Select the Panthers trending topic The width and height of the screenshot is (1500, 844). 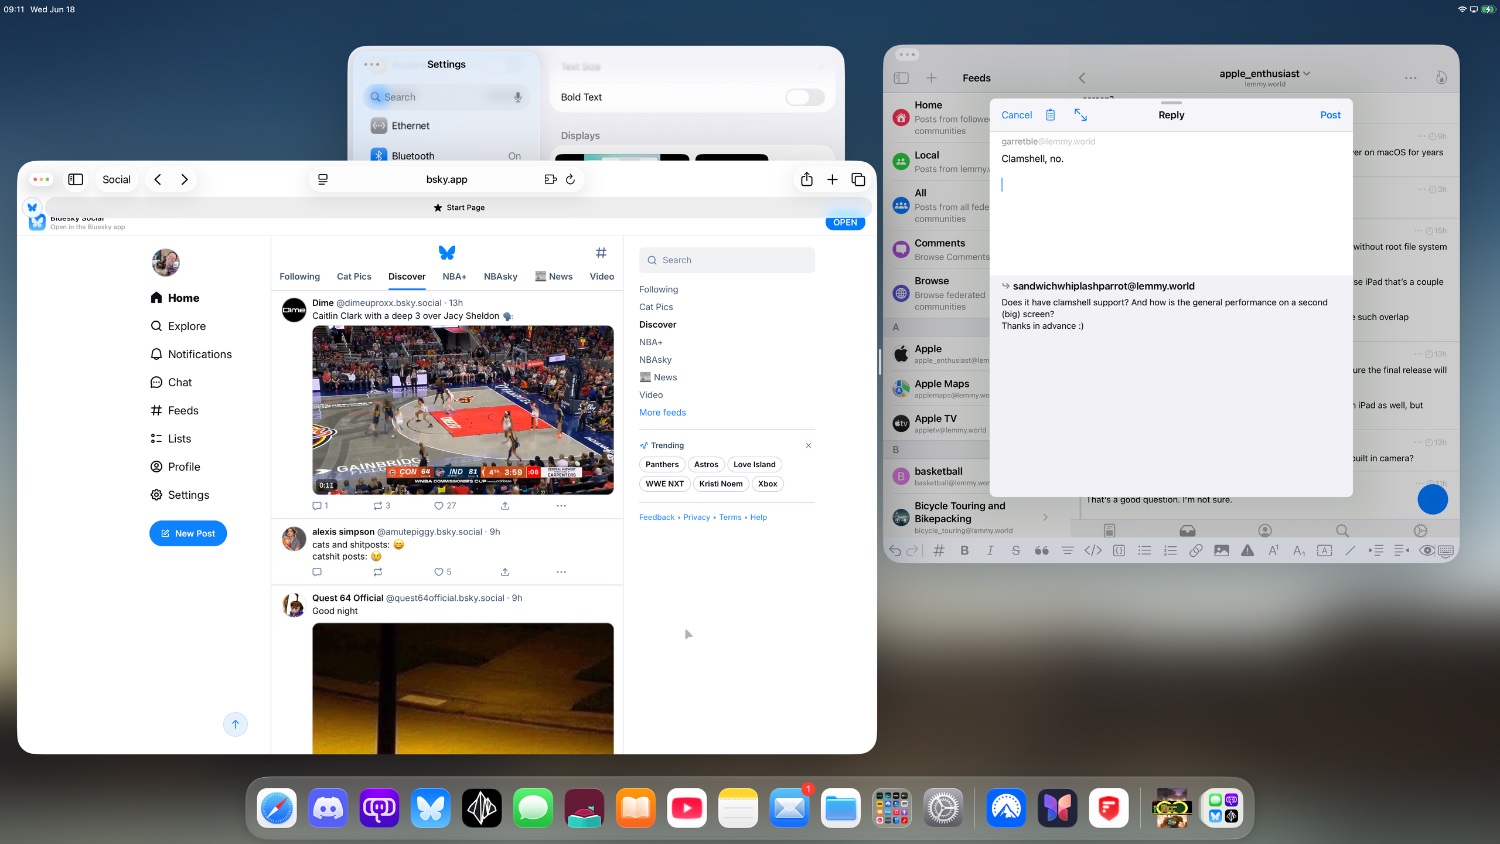click(x=662, y=465)
